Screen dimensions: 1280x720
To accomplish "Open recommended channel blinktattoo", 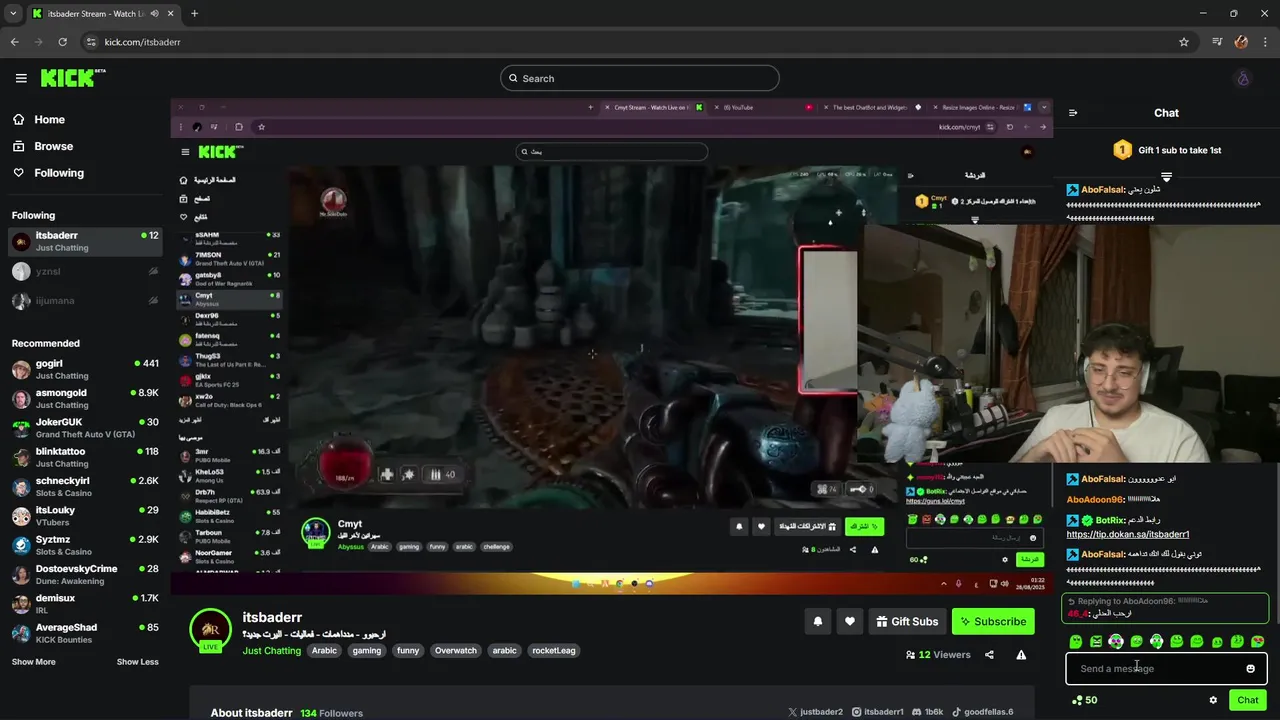I will pos(84,457).
